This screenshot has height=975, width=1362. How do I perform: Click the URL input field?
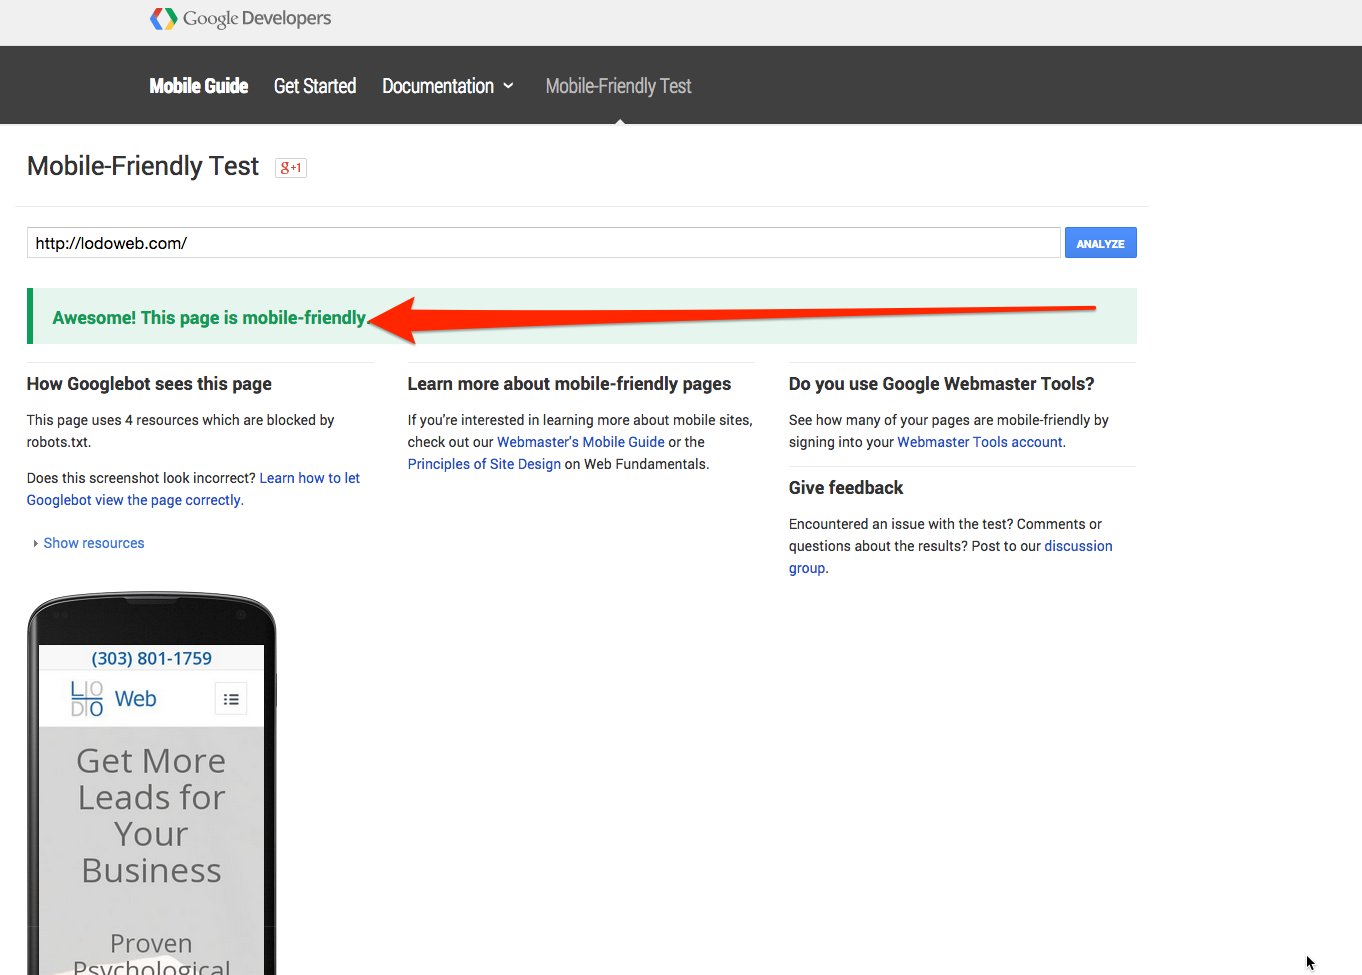click(x=543, y=243)
